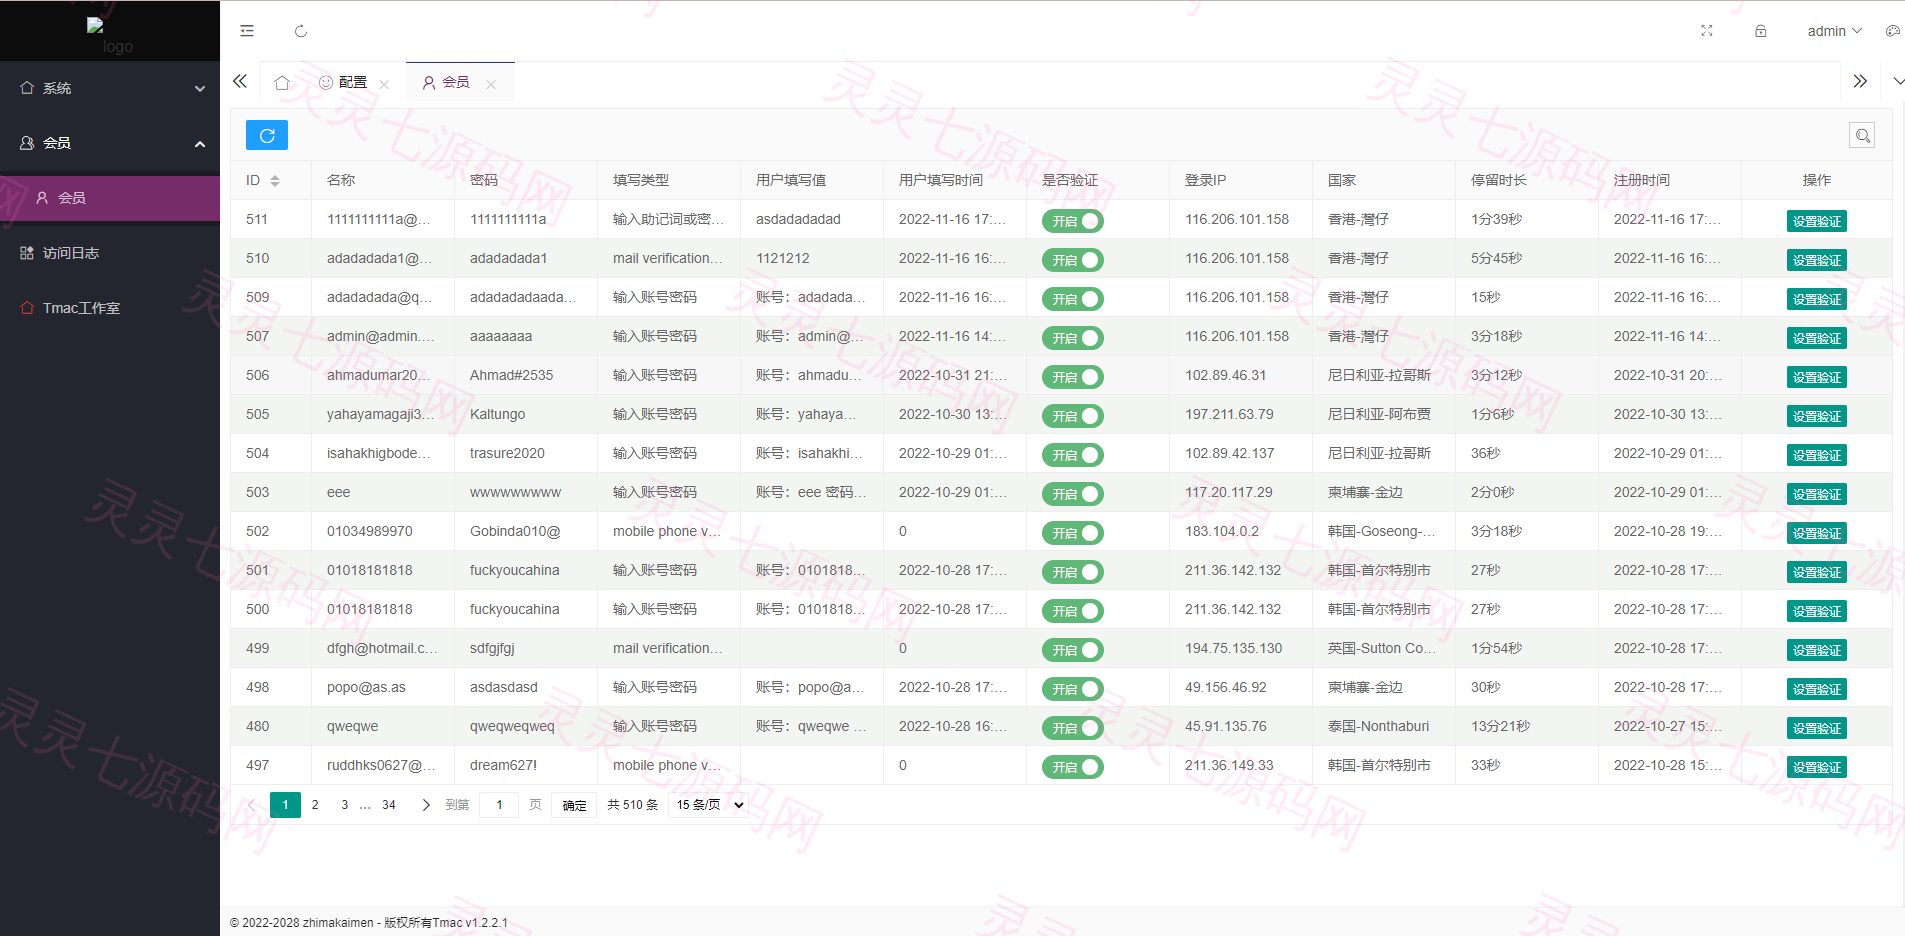
Task: Open the table search icon
Action: click(x=1862, y=135)
